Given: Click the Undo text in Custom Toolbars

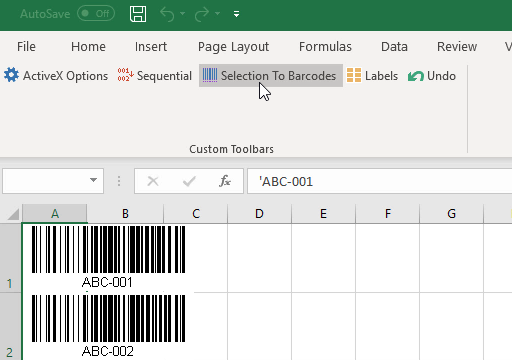Looking at the screenshot, I should (x=441, y=76).
